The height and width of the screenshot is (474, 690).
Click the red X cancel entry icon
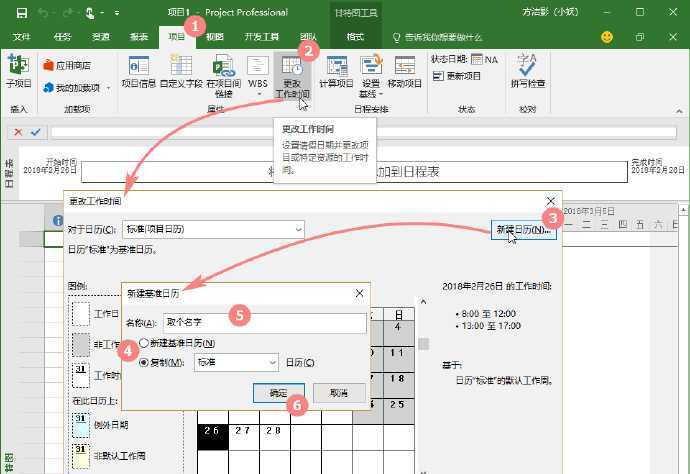[18, 132]
